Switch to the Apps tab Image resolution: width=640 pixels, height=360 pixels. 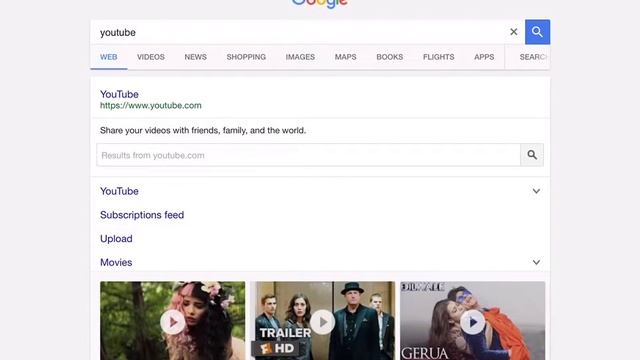484,57
